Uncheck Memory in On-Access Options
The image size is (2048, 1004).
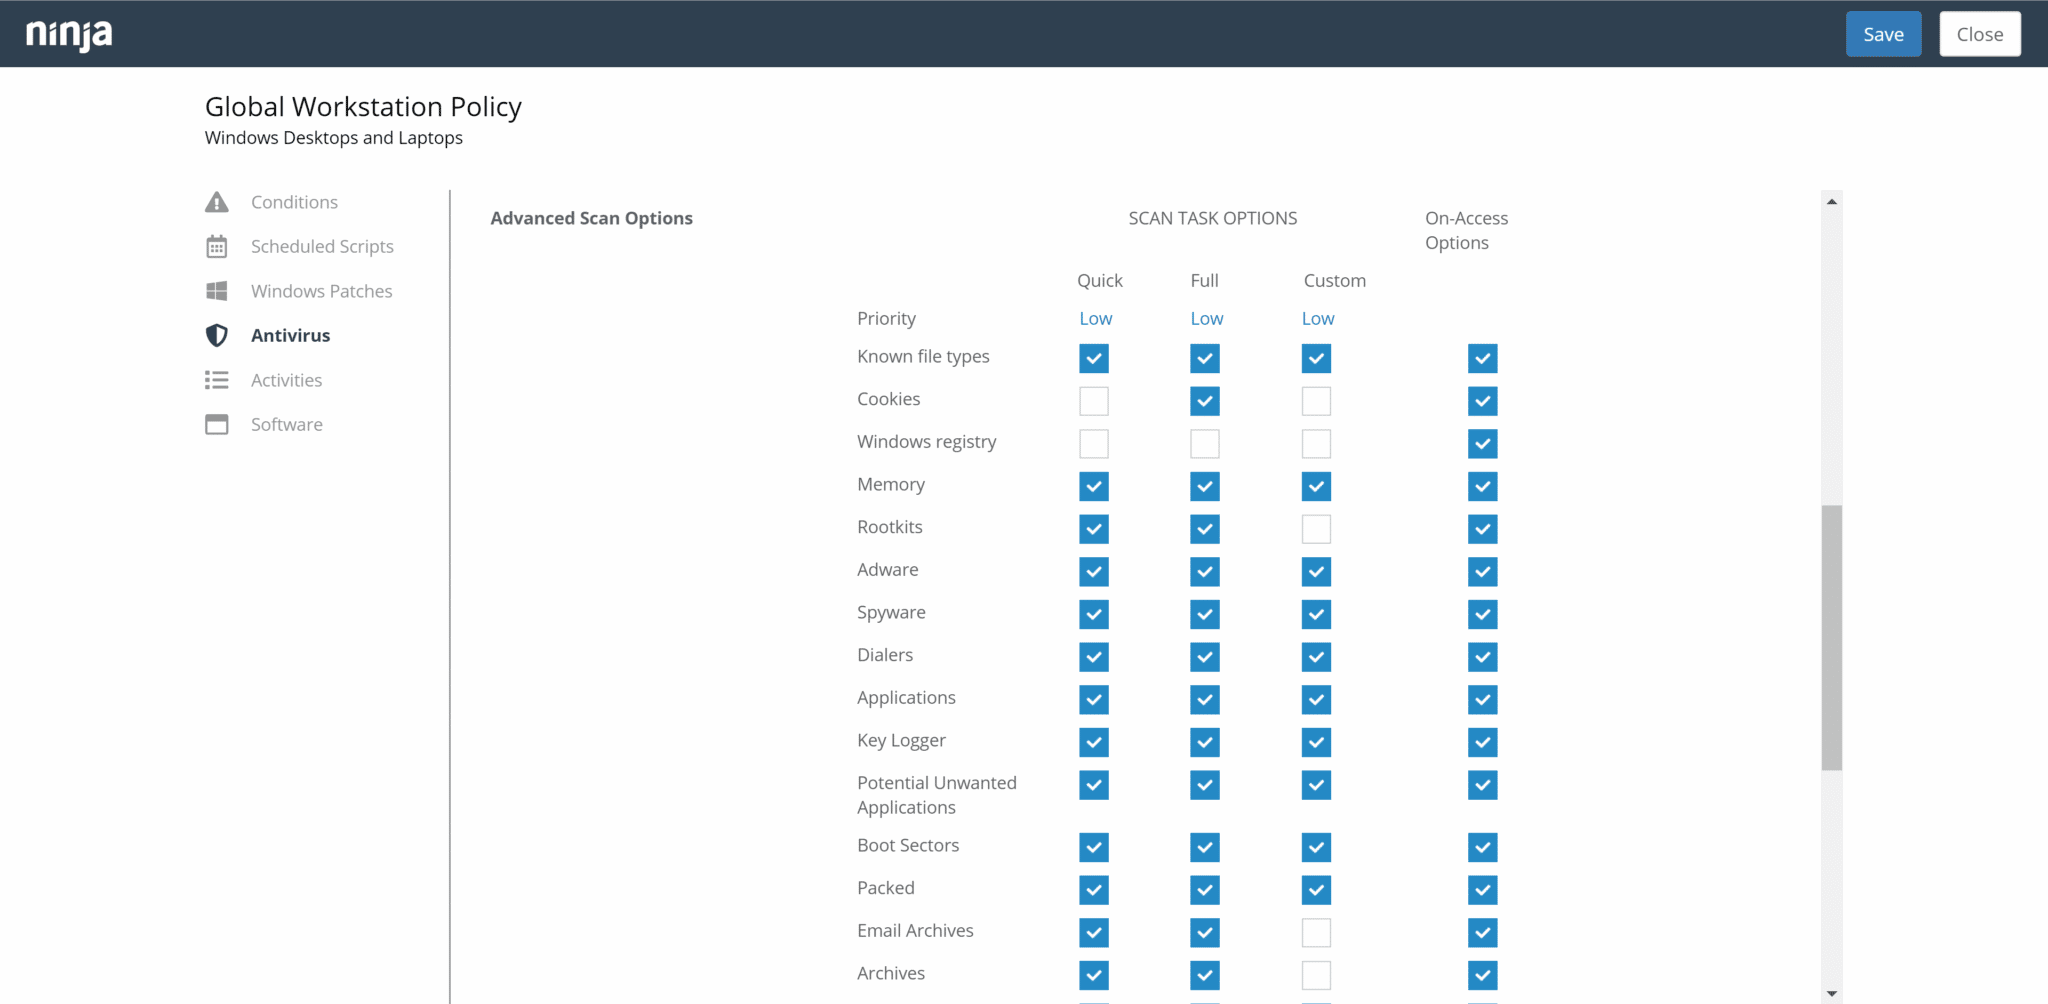pyautogui.click(x=1482, y=486)
